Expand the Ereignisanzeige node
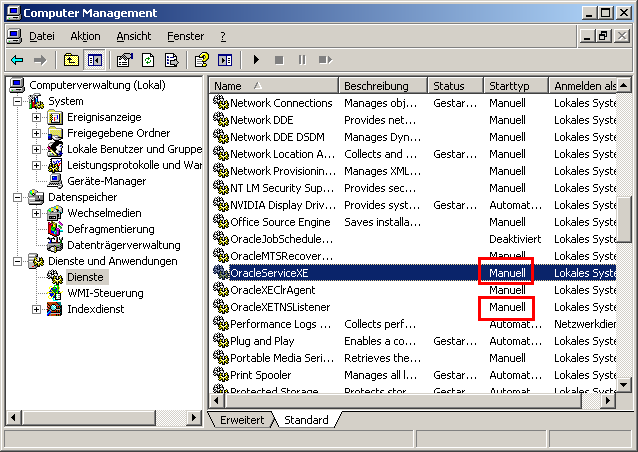The width and height of the screenshot is (638, 452). tap(37, 118)
